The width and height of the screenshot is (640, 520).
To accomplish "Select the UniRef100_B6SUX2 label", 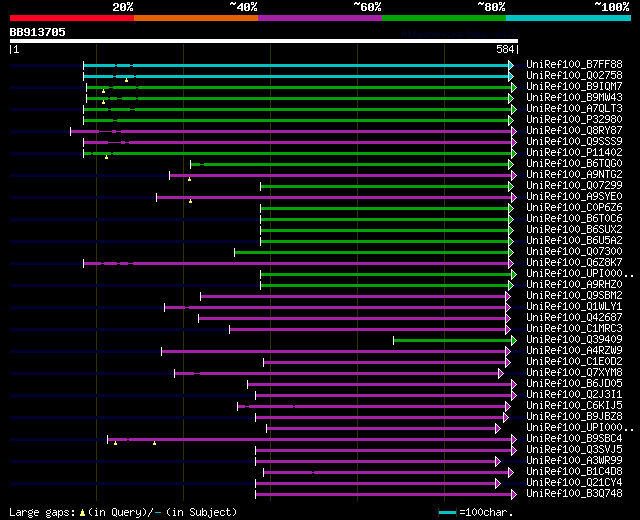I will click(x=574, y=230).
